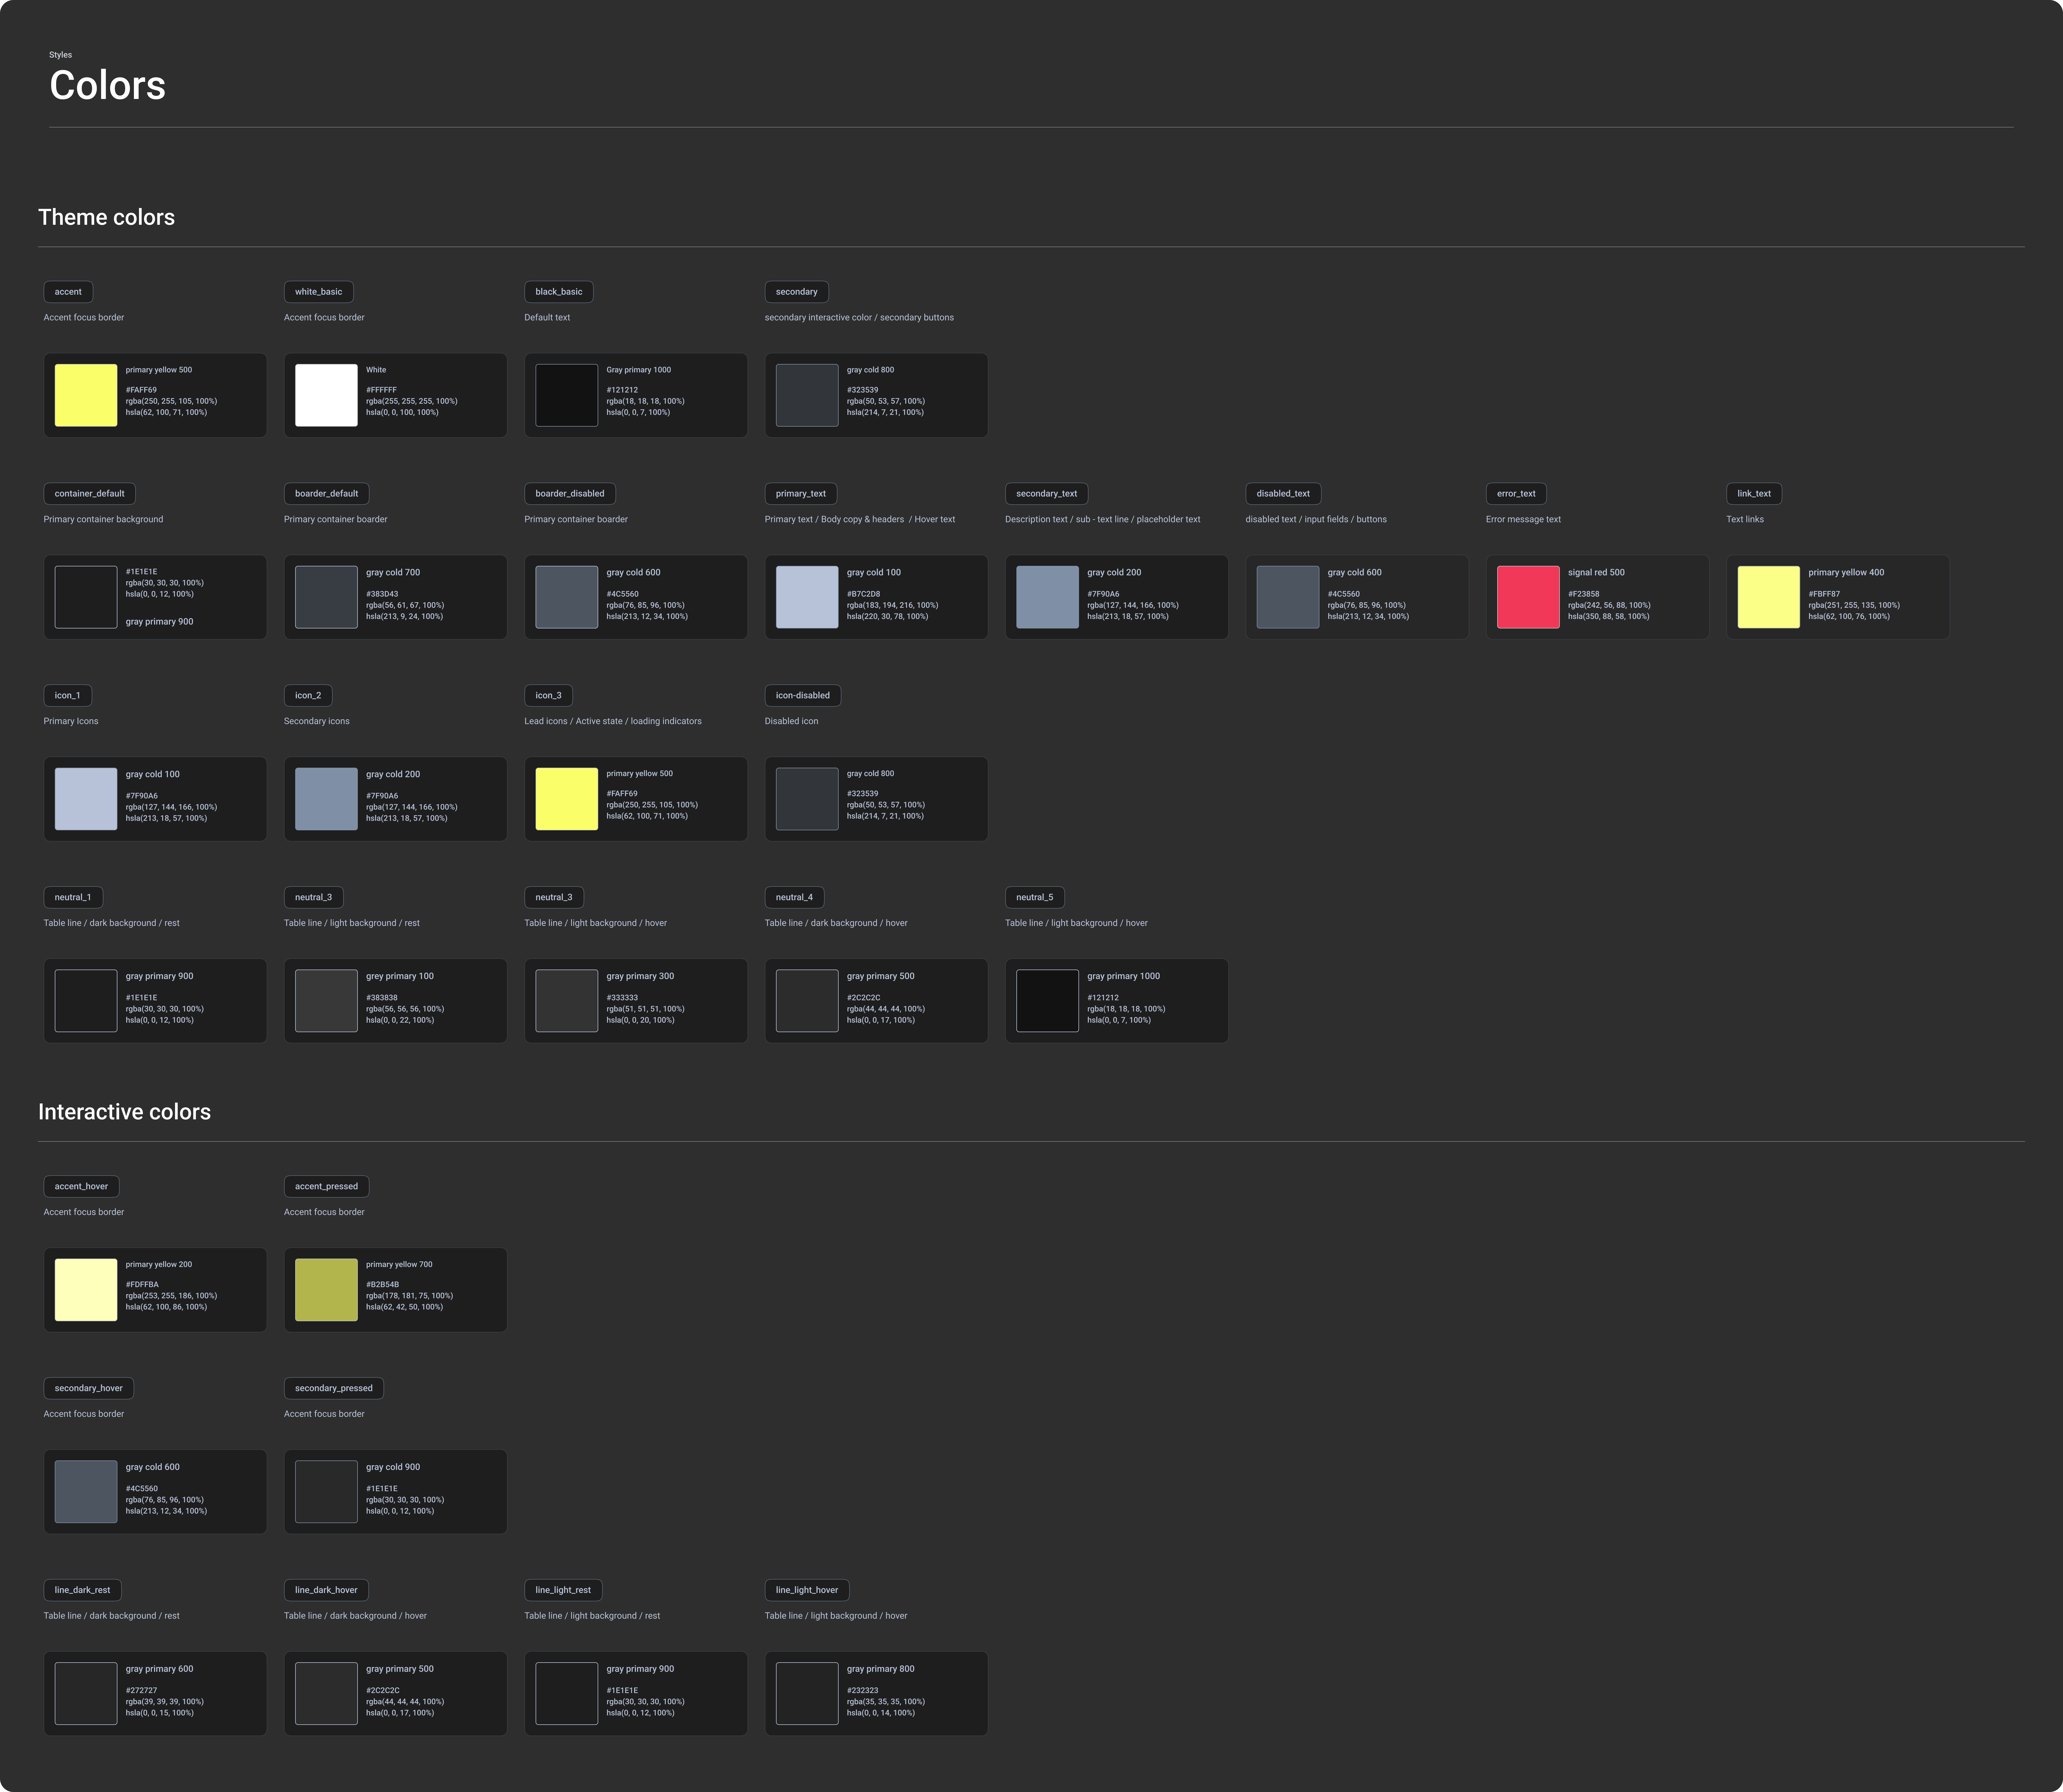Select the icon_1 tag
Viewport: 2063px width, 1792px height.
[68, 696]
